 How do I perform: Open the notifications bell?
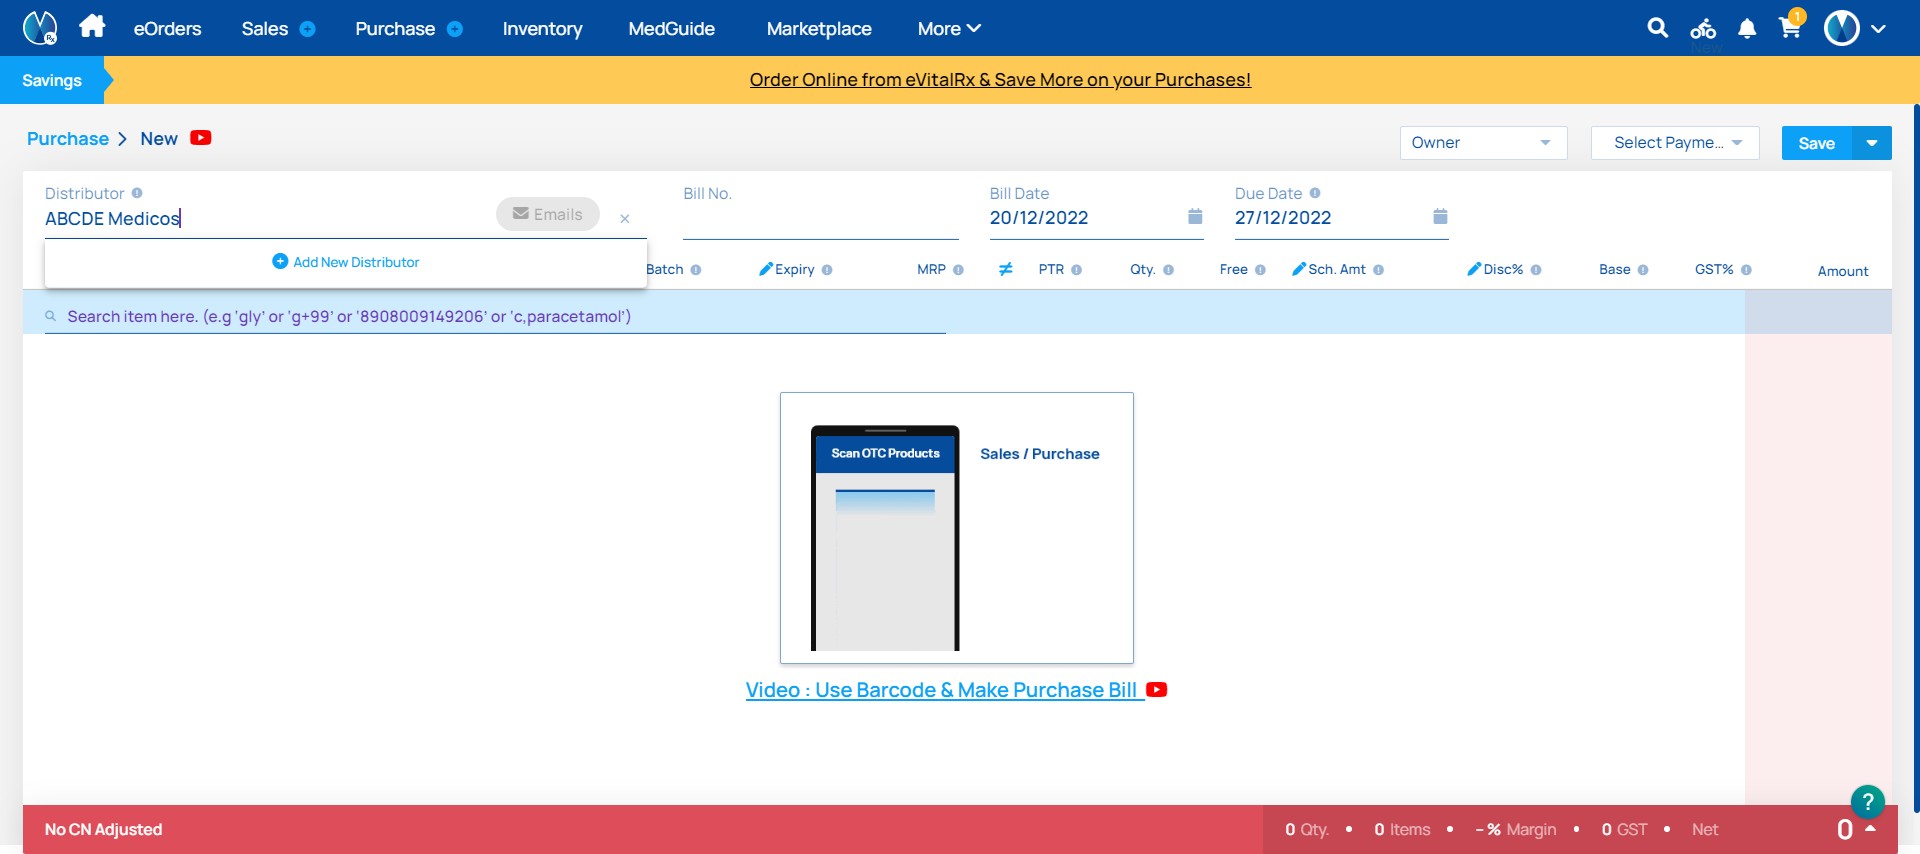click(x=1747, y=28)
